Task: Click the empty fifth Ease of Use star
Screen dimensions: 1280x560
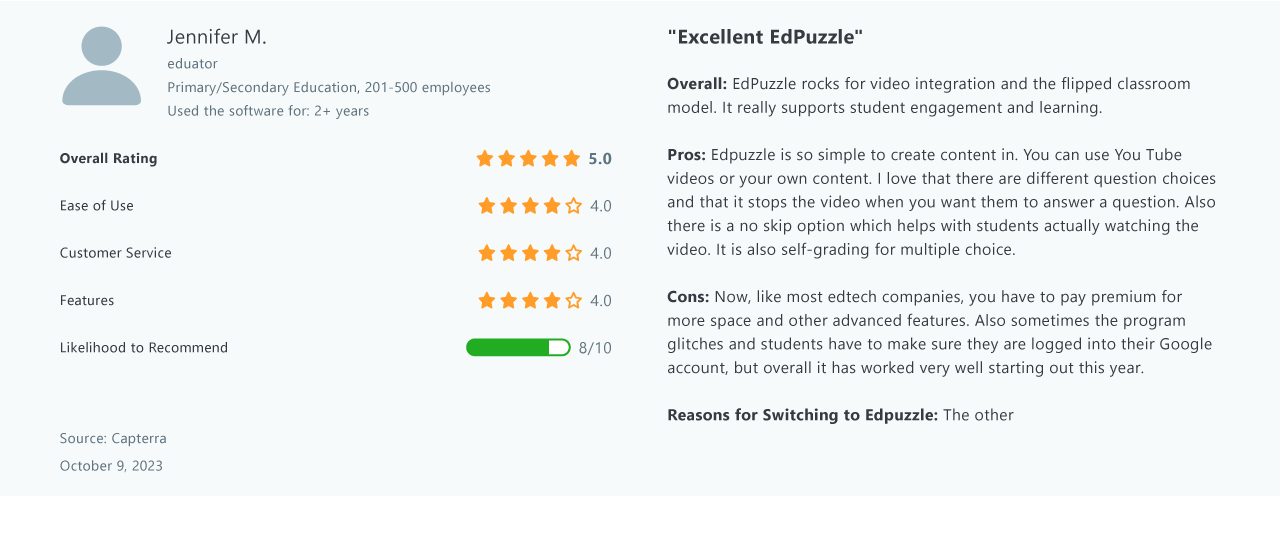Action: coord(574,206)
